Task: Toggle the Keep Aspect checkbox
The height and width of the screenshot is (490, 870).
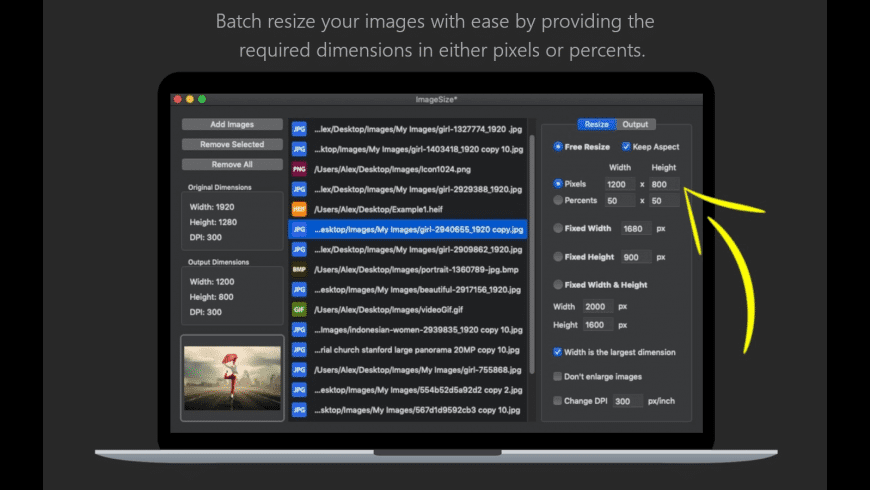Action: tap(626, 147)
